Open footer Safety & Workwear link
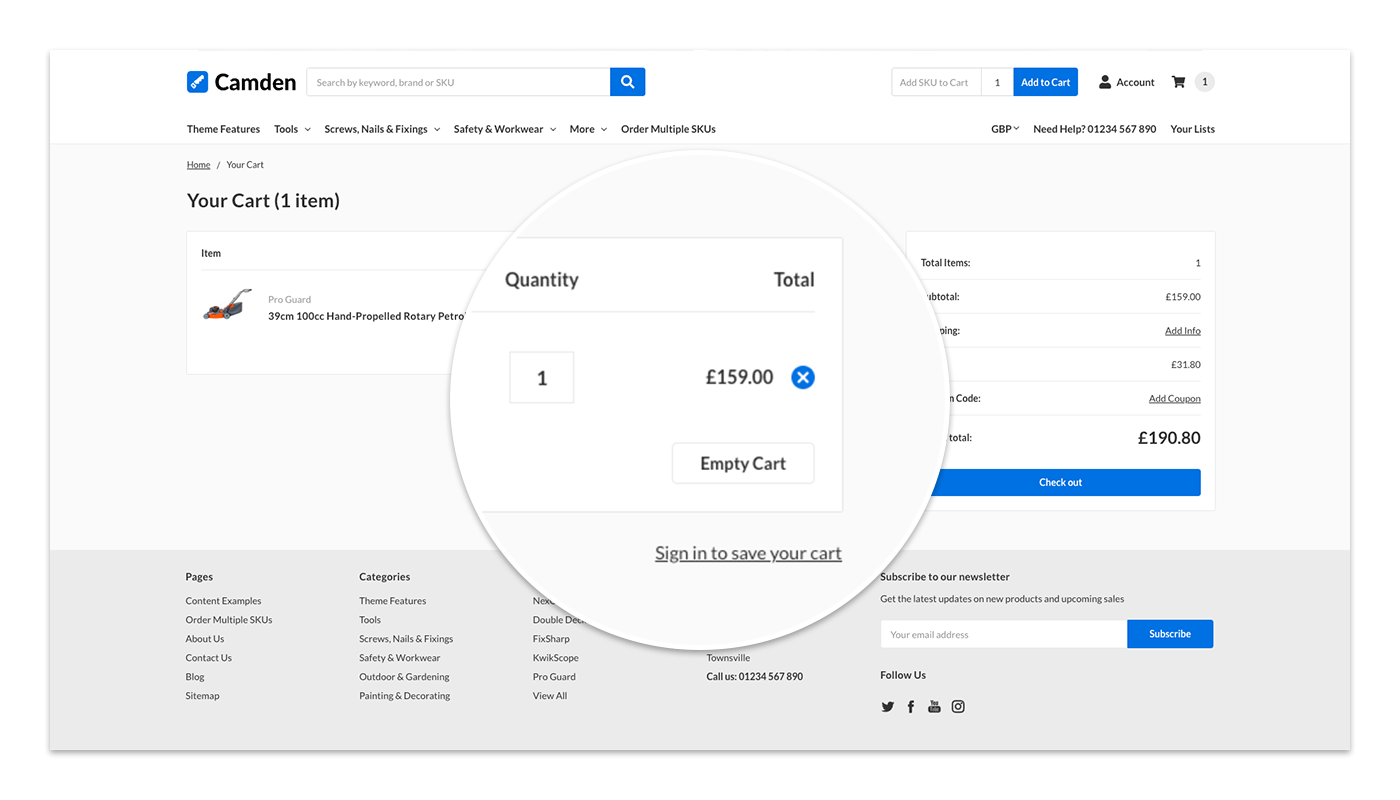The image size is (1400, 800). tap(400, 658)
